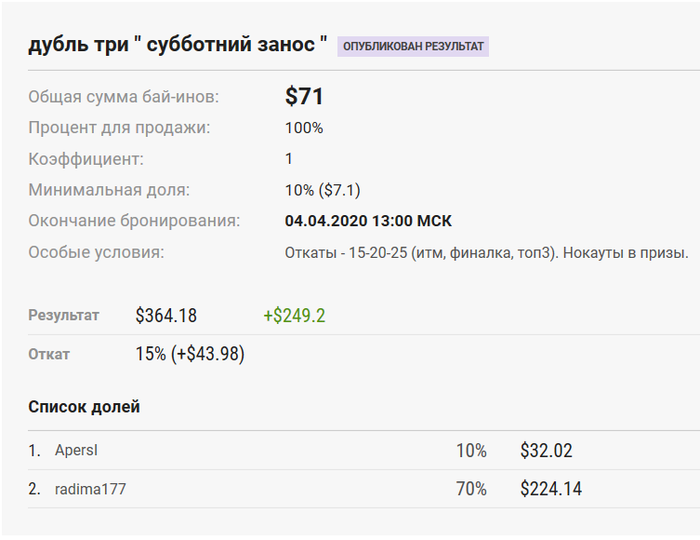This screenshot has height=540, width=700.
Task: Click the Apersl share percentage 10%
Action: (x=471, y=450)
